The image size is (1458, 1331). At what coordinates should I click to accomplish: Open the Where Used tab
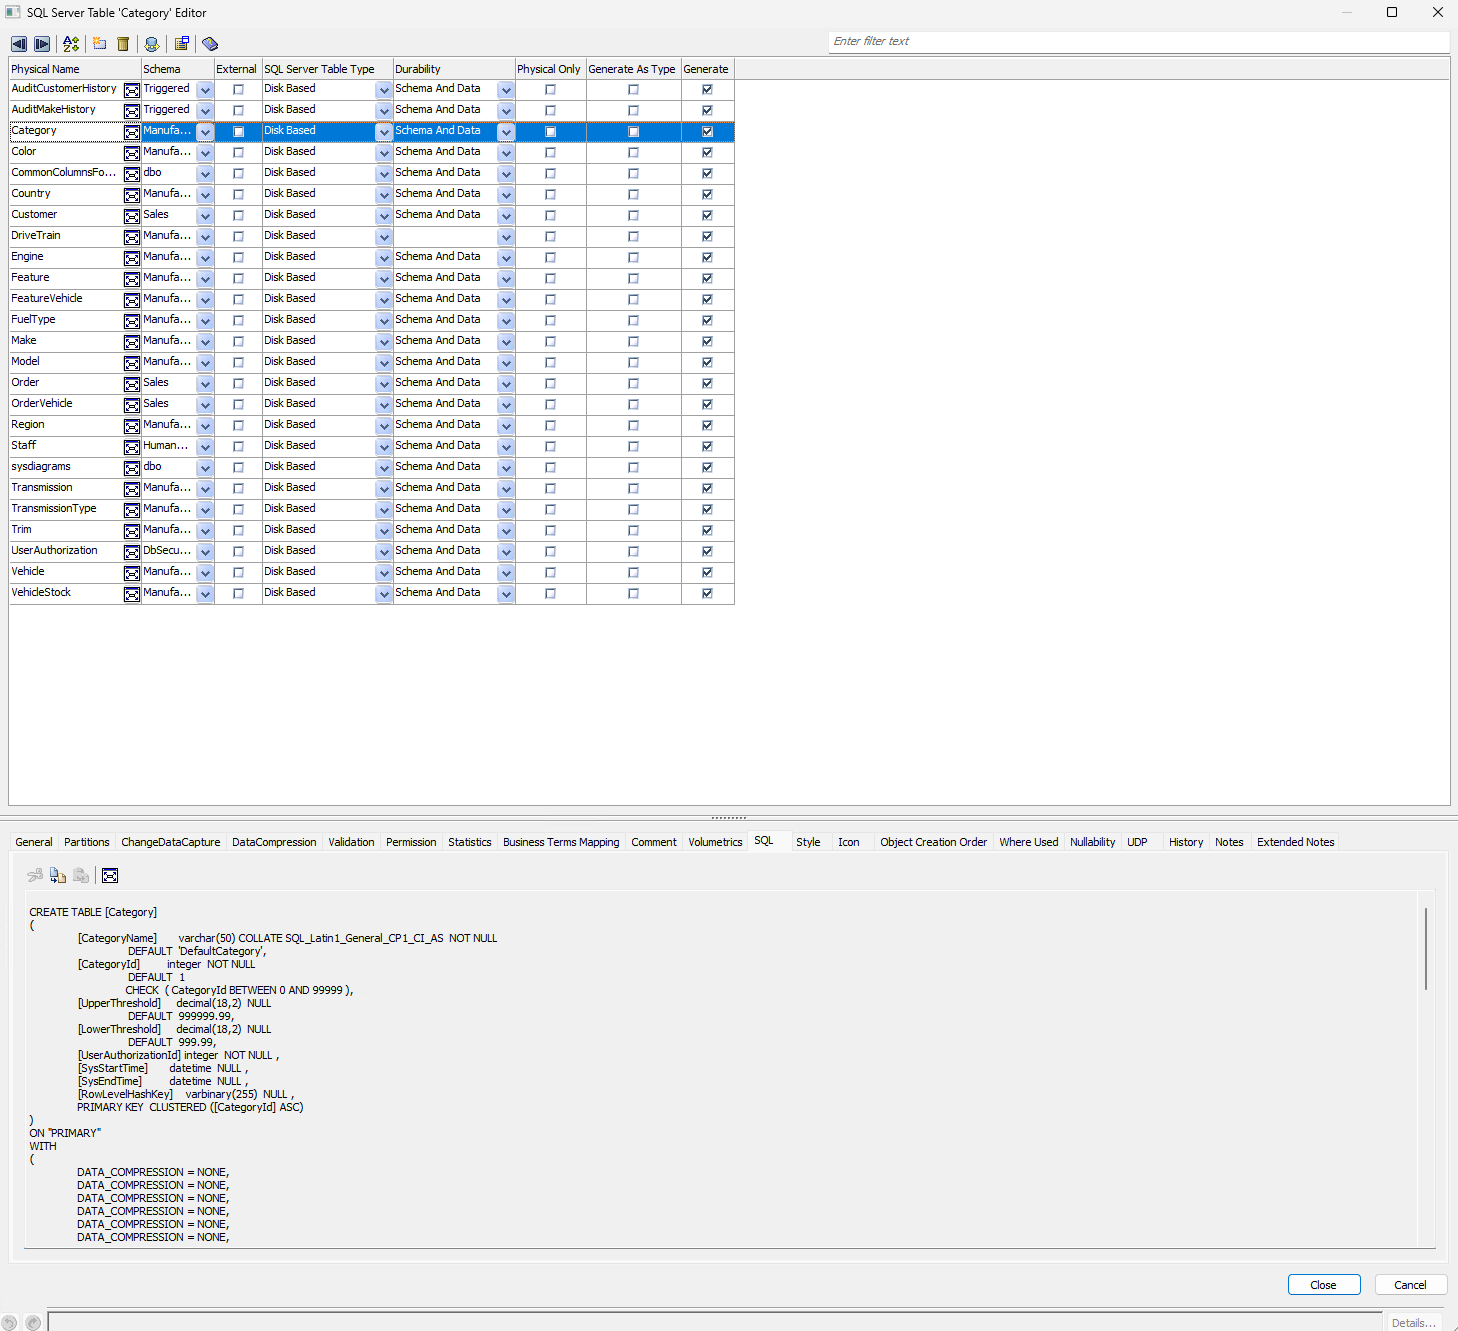[x=1028, y=842]
